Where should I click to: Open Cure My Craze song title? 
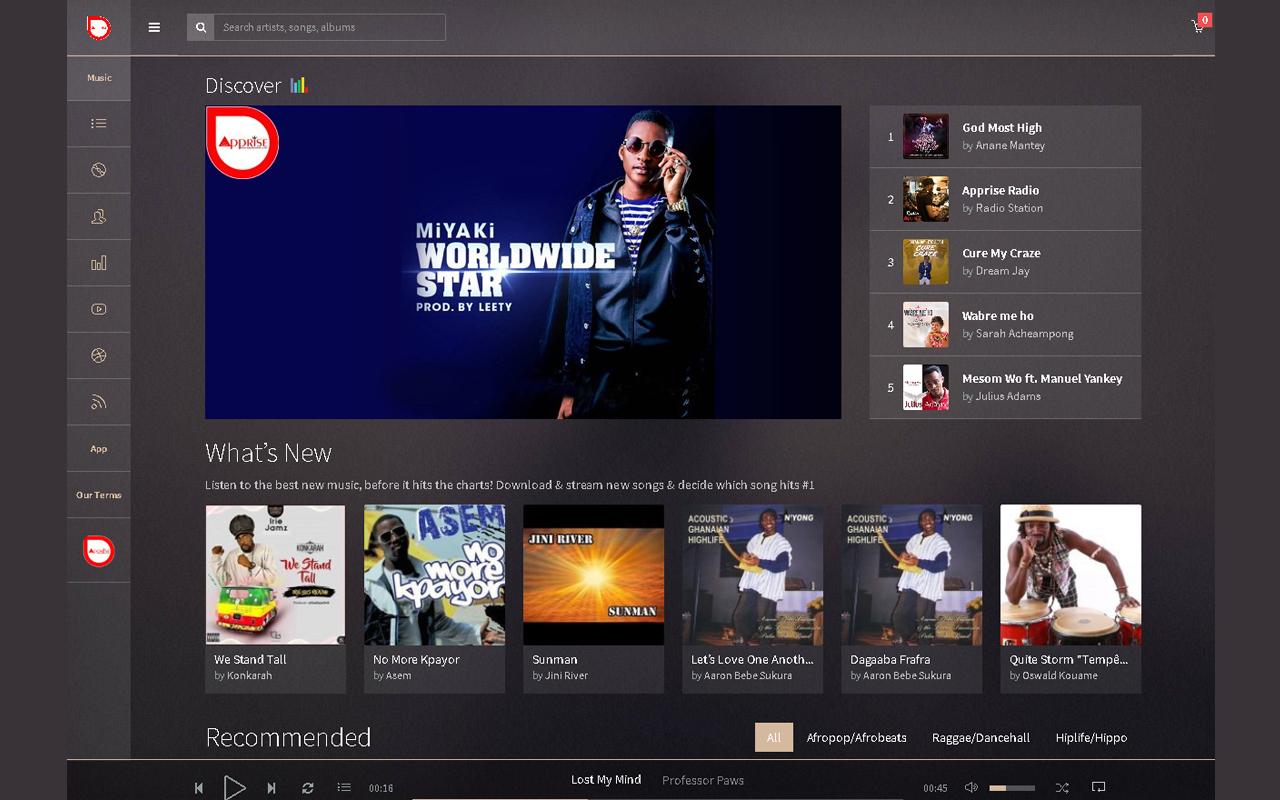pos(1001,253)
